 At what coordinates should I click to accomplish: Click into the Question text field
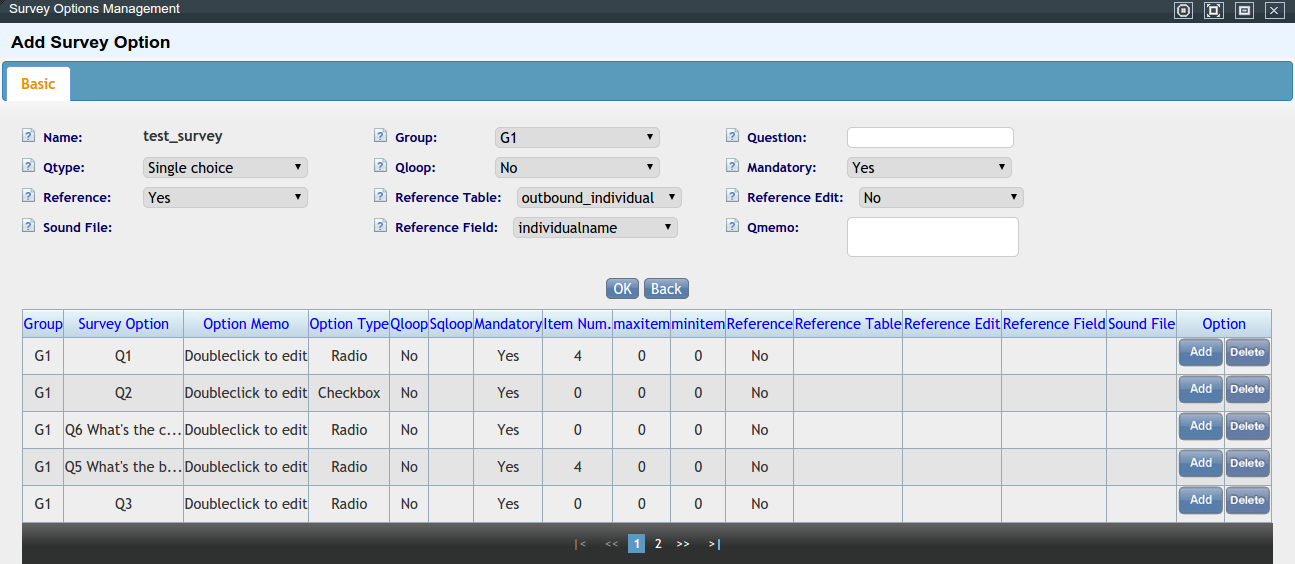tap(930, 138)
